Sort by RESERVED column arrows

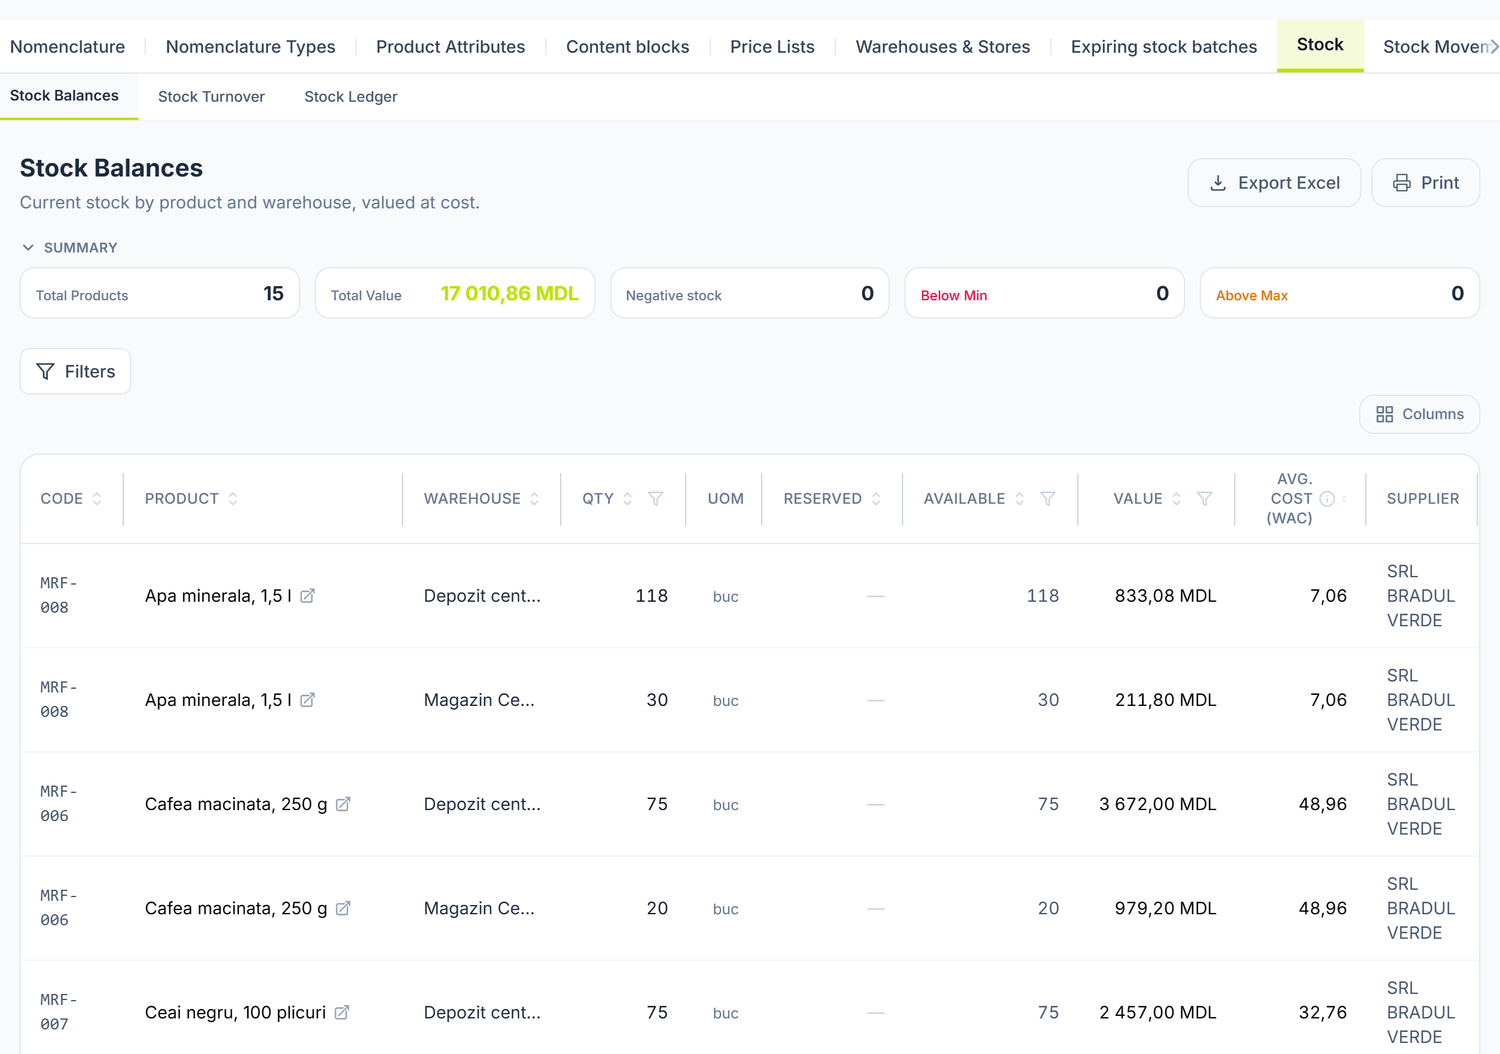[876, 498]
